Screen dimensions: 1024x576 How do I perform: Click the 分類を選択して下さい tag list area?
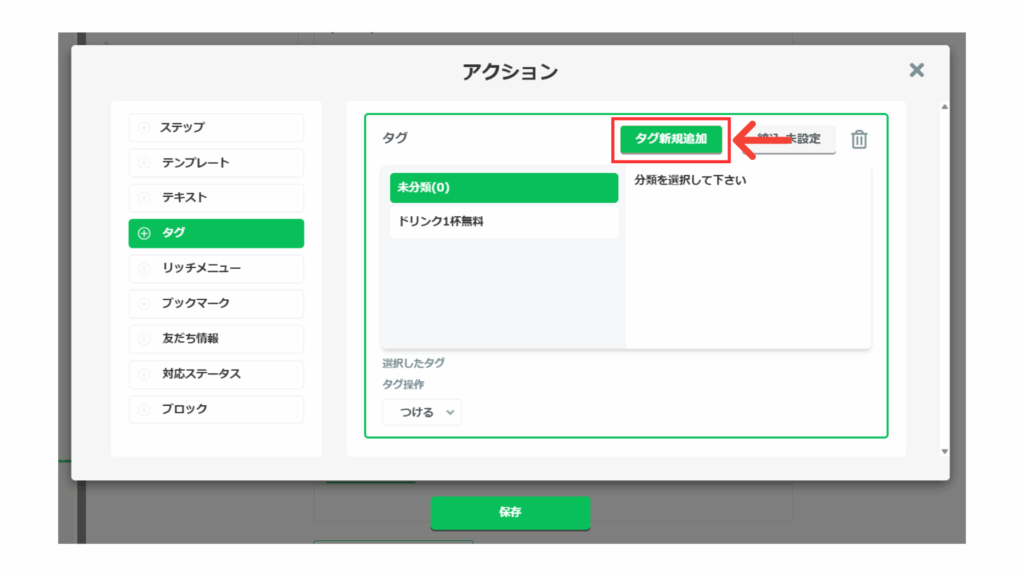[748, 260]
